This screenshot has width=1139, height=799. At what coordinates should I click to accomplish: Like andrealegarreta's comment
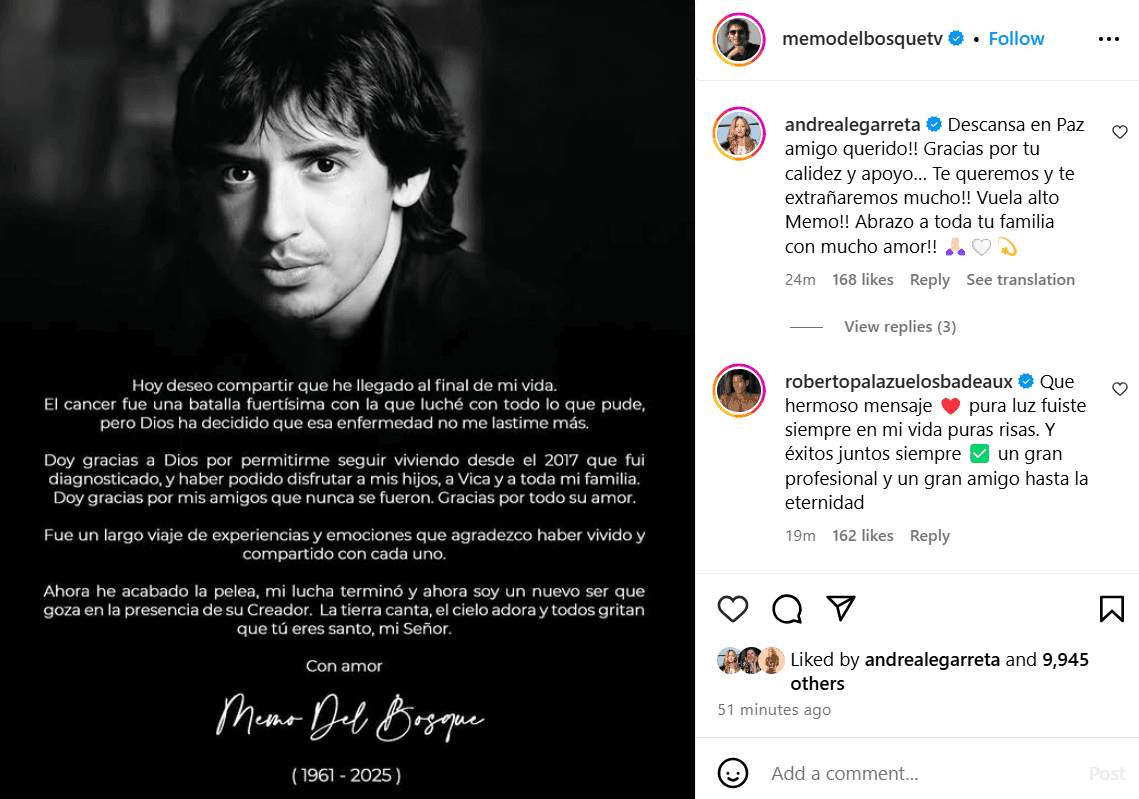tap(1119, 132)
